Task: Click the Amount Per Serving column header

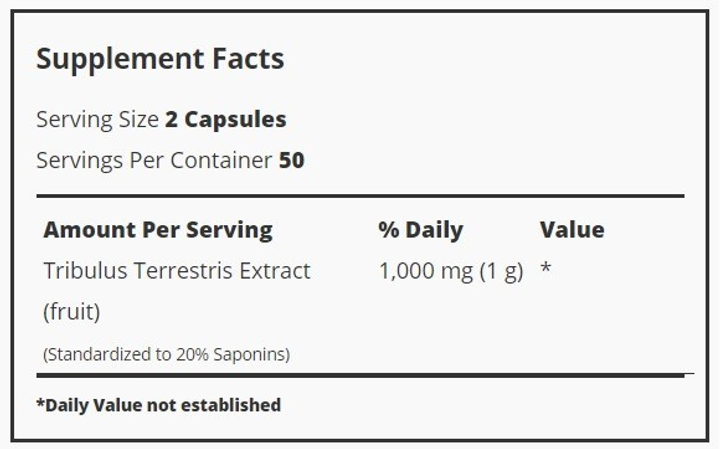Action: pyautogui.click(x=158, y=230)
